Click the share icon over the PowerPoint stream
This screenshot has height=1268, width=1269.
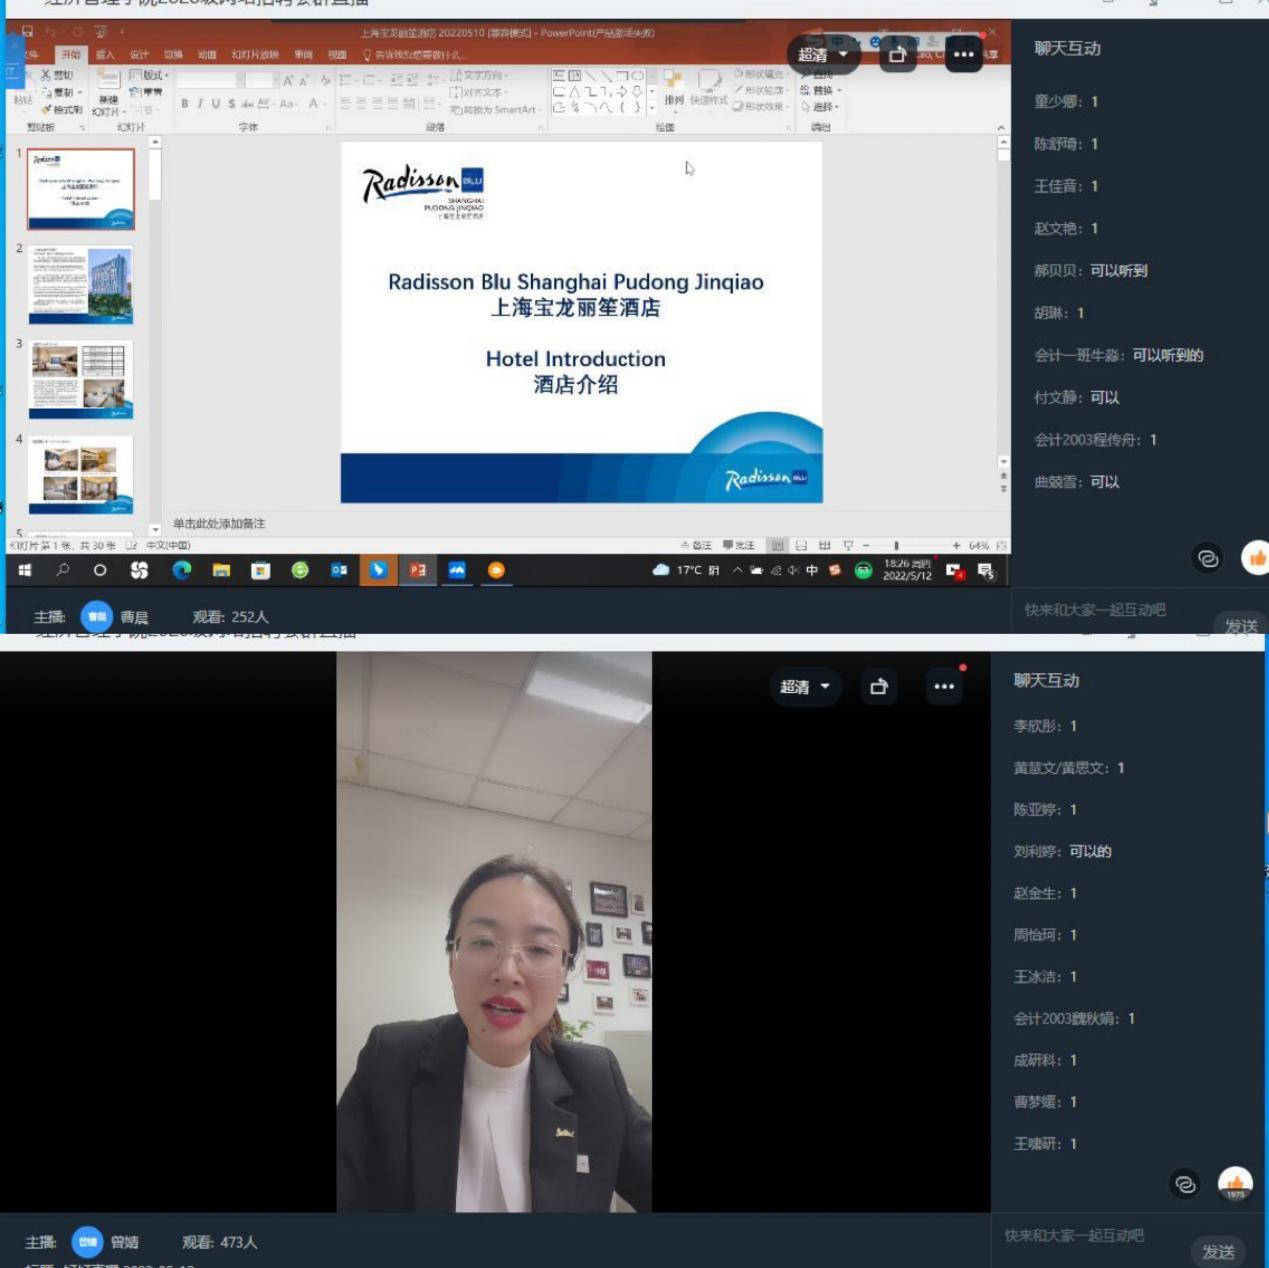click(897, 55)
